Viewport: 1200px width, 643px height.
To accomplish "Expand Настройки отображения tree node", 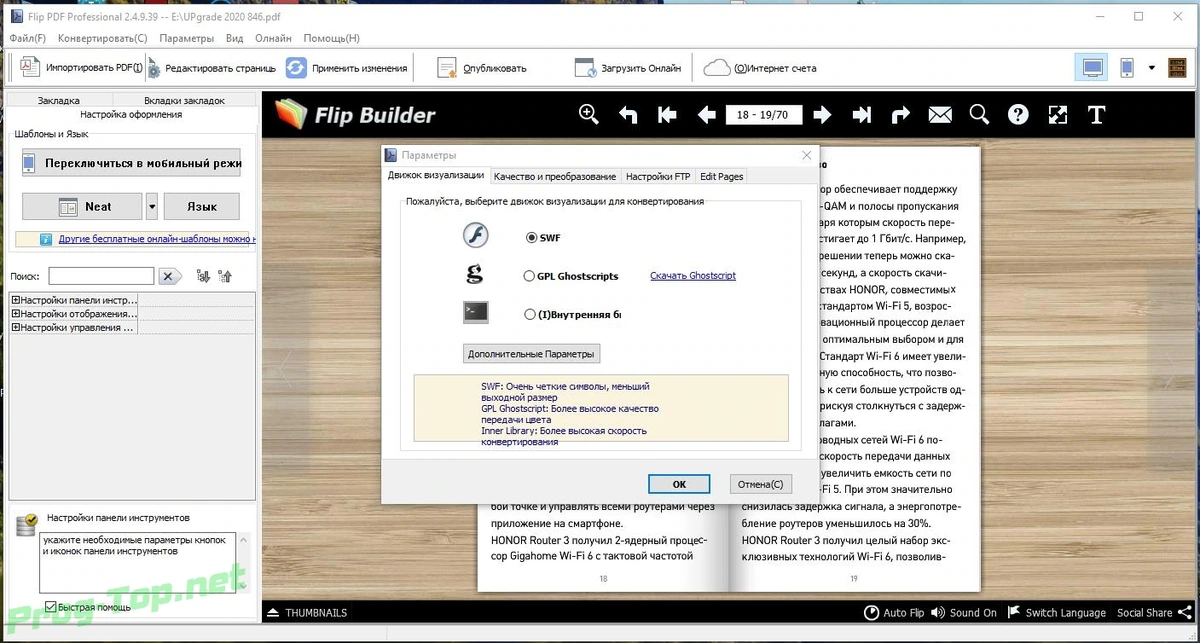I will [x=15, y=314].
